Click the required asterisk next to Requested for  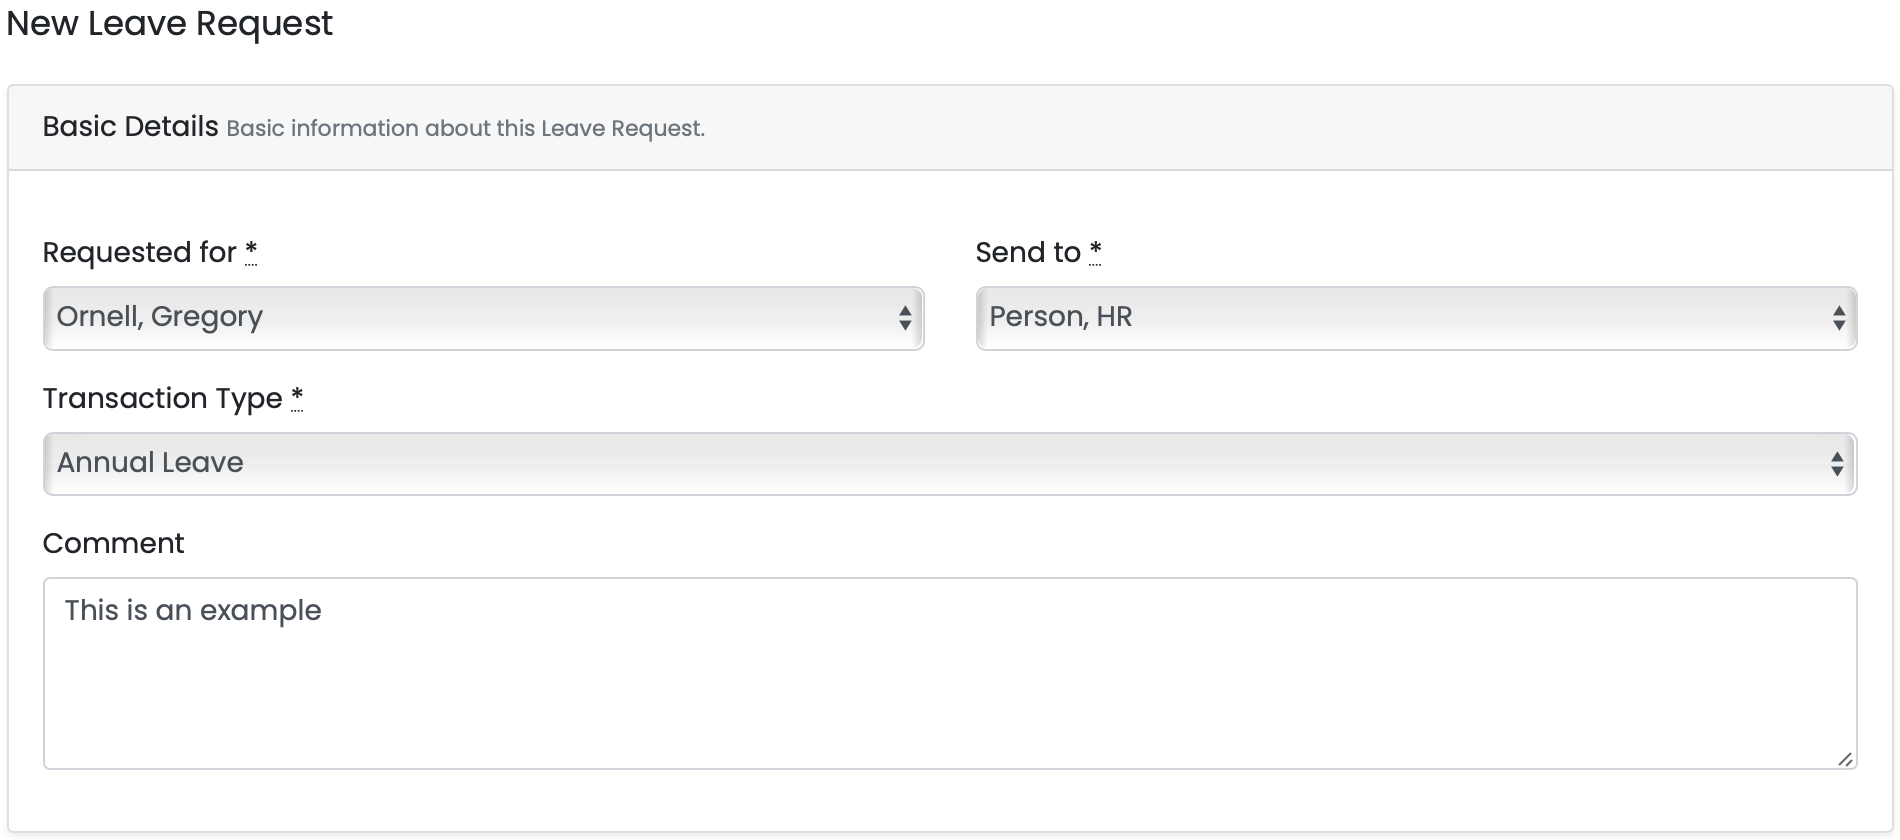251,251
